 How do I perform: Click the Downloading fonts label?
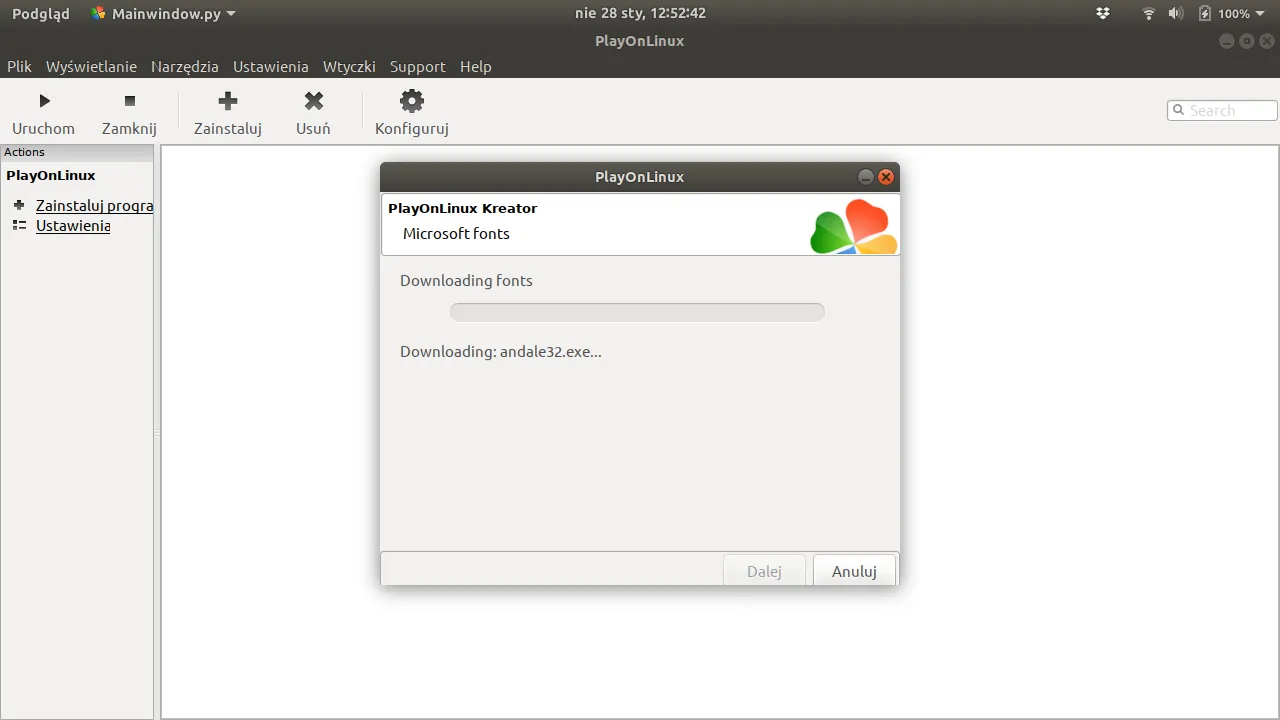tap(466, 281)
